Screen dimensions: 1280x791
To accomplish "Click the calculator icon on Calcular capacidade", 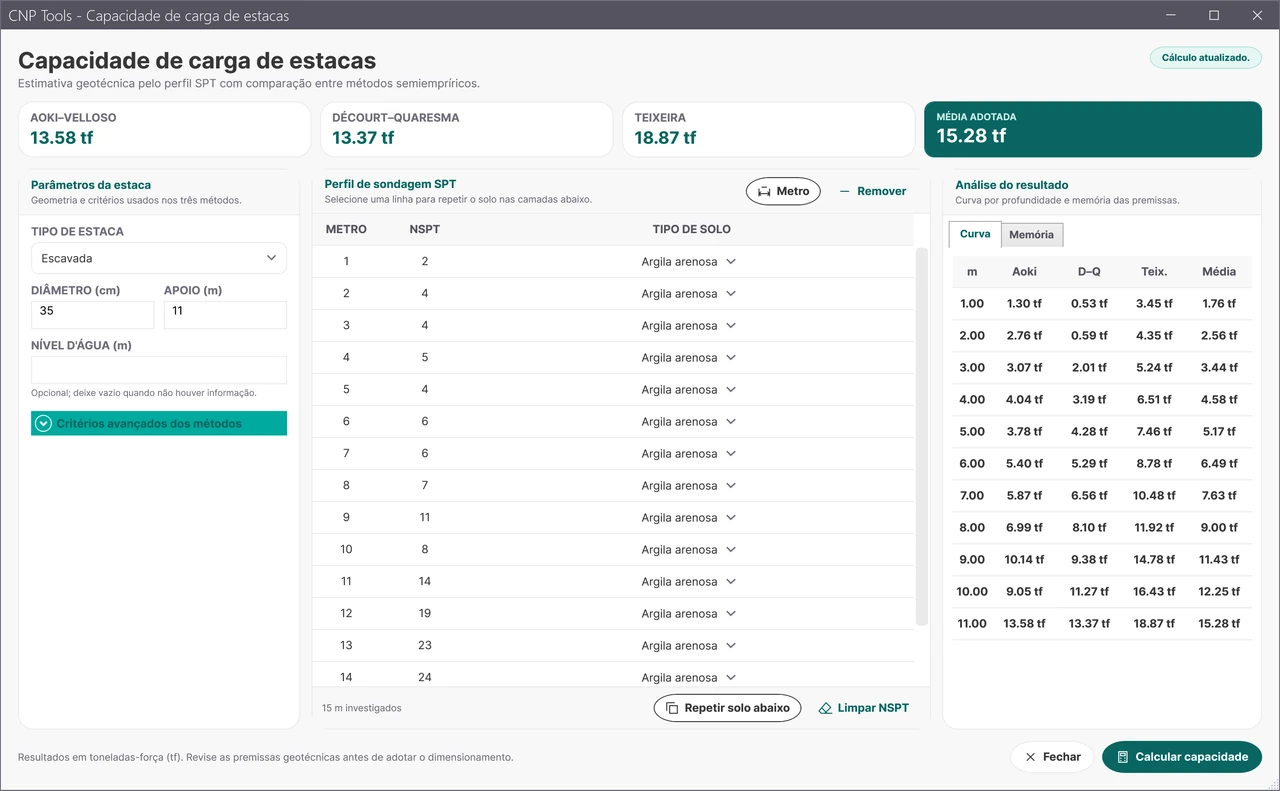I will (1123, 757).
